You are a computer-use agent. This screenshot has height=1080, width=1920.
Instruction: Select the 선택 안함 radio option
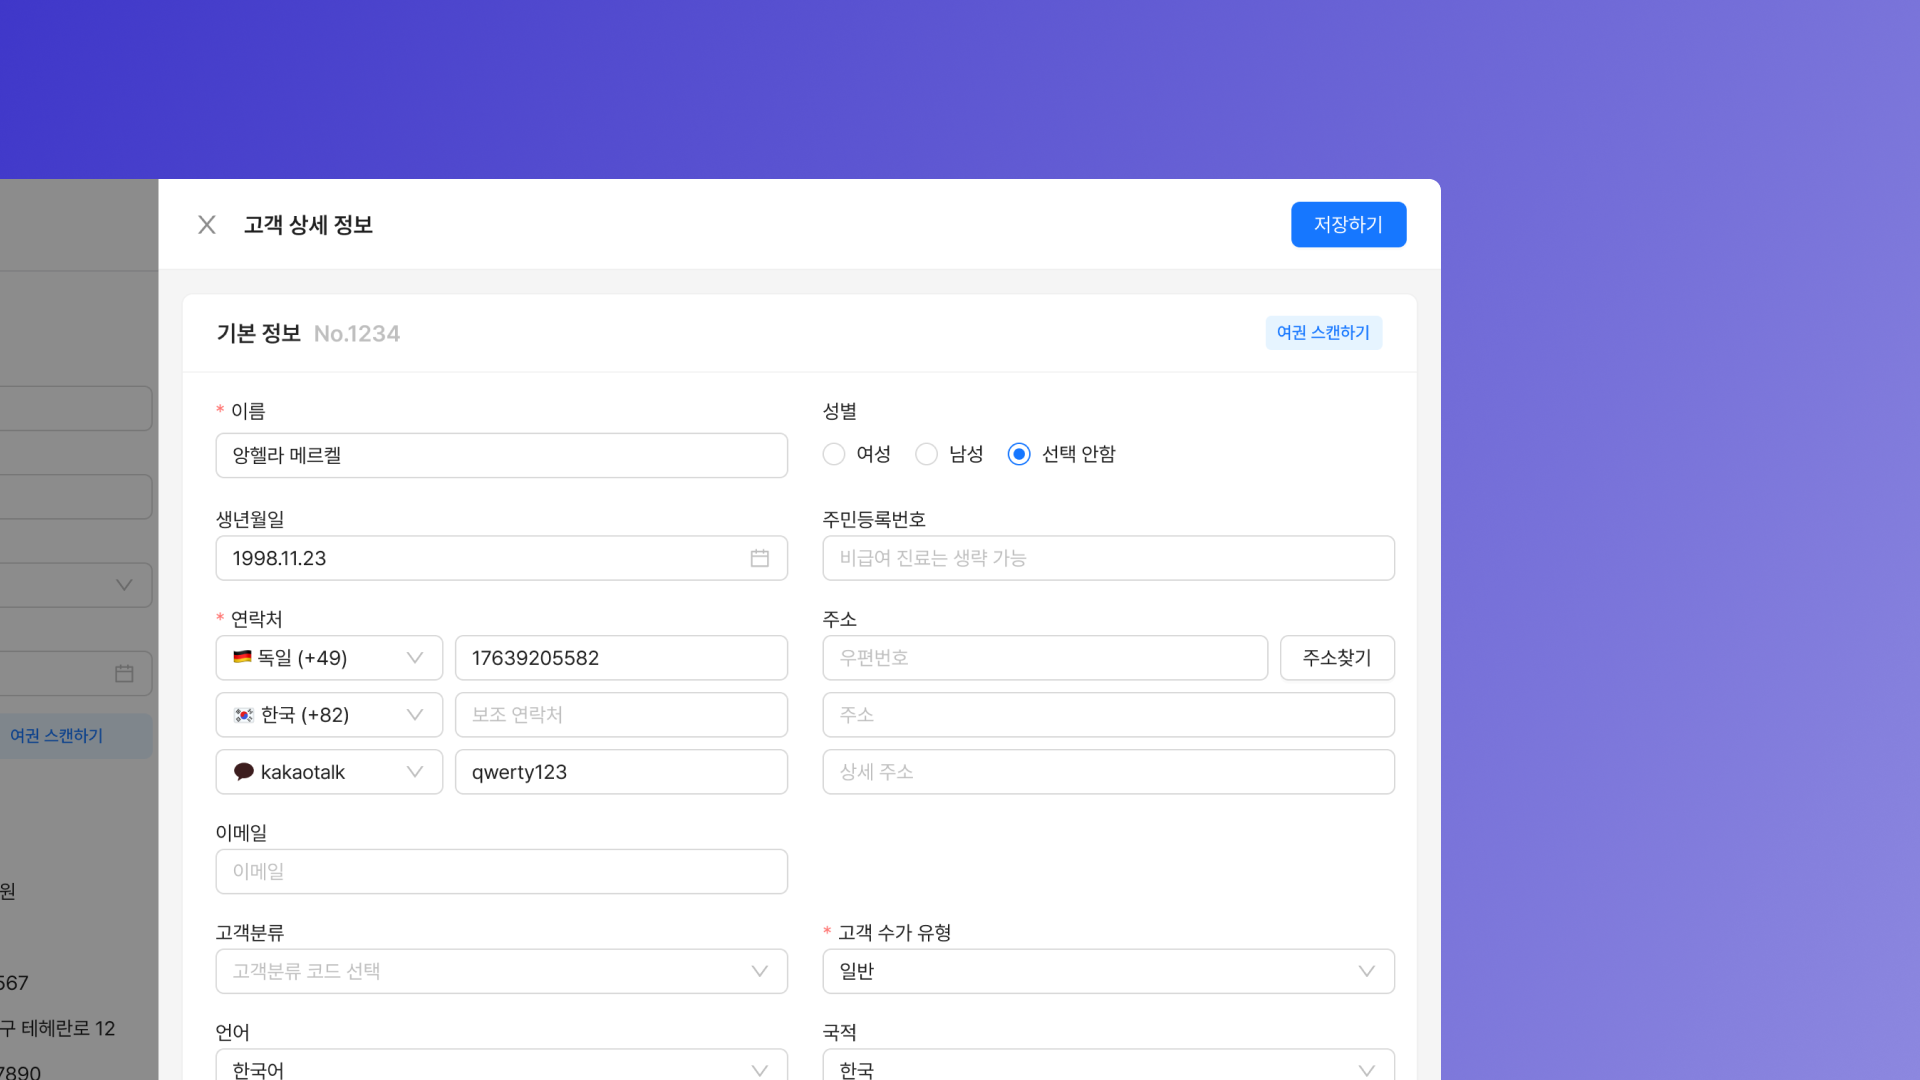1019,454
